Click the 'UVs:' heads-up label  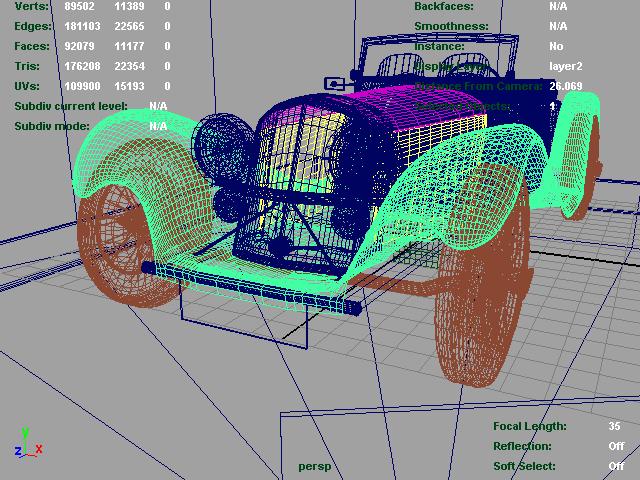pos(27,86)
